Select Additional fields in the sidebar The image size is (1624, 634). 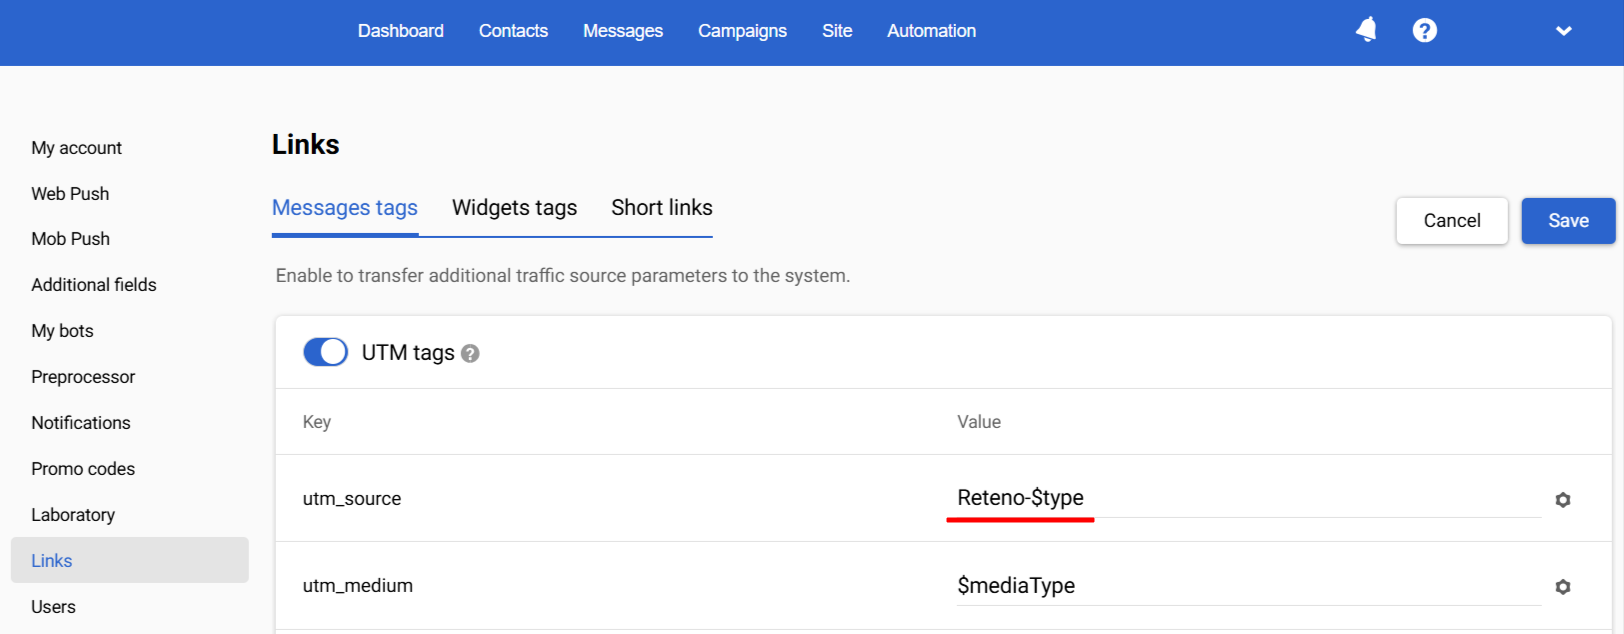(94, 285)
